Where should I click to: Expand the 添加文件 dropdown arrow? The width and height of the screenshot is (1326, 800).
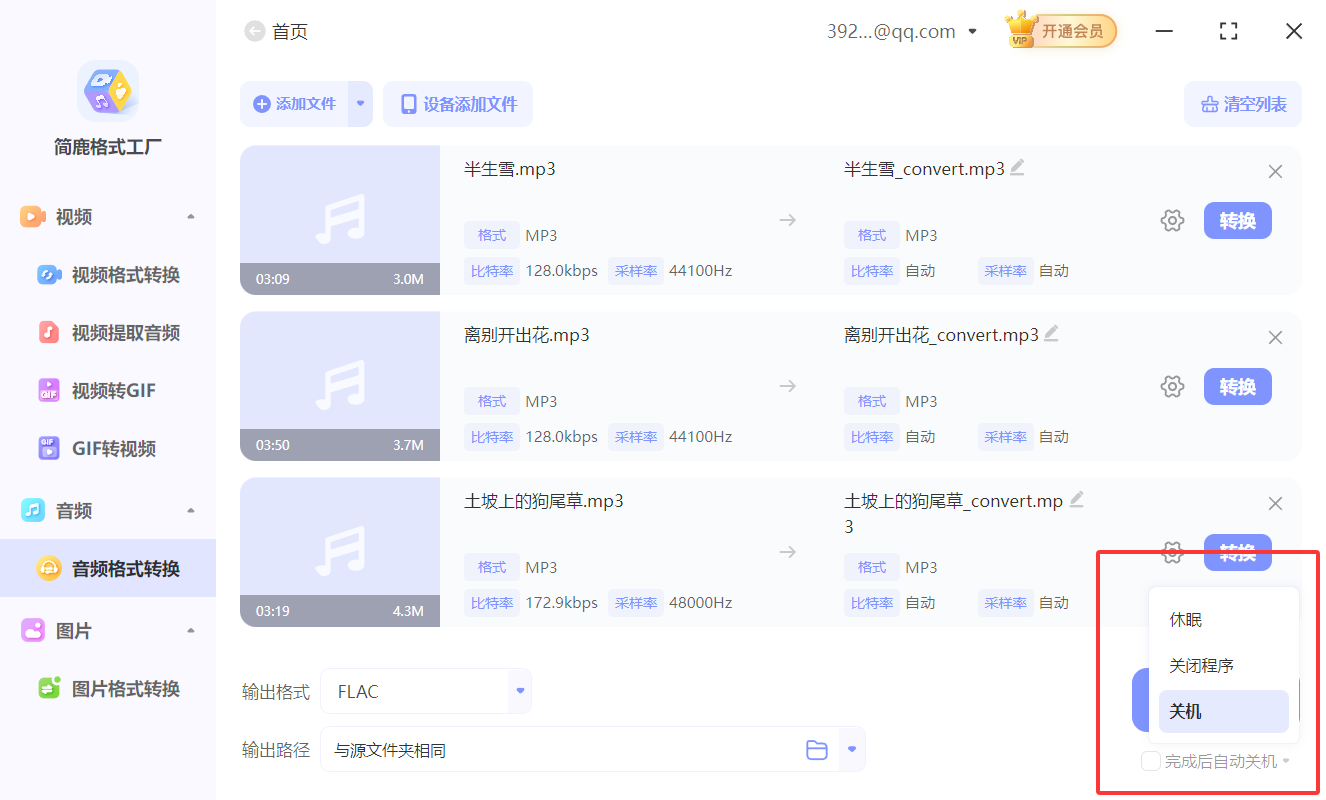pos(359,104)
